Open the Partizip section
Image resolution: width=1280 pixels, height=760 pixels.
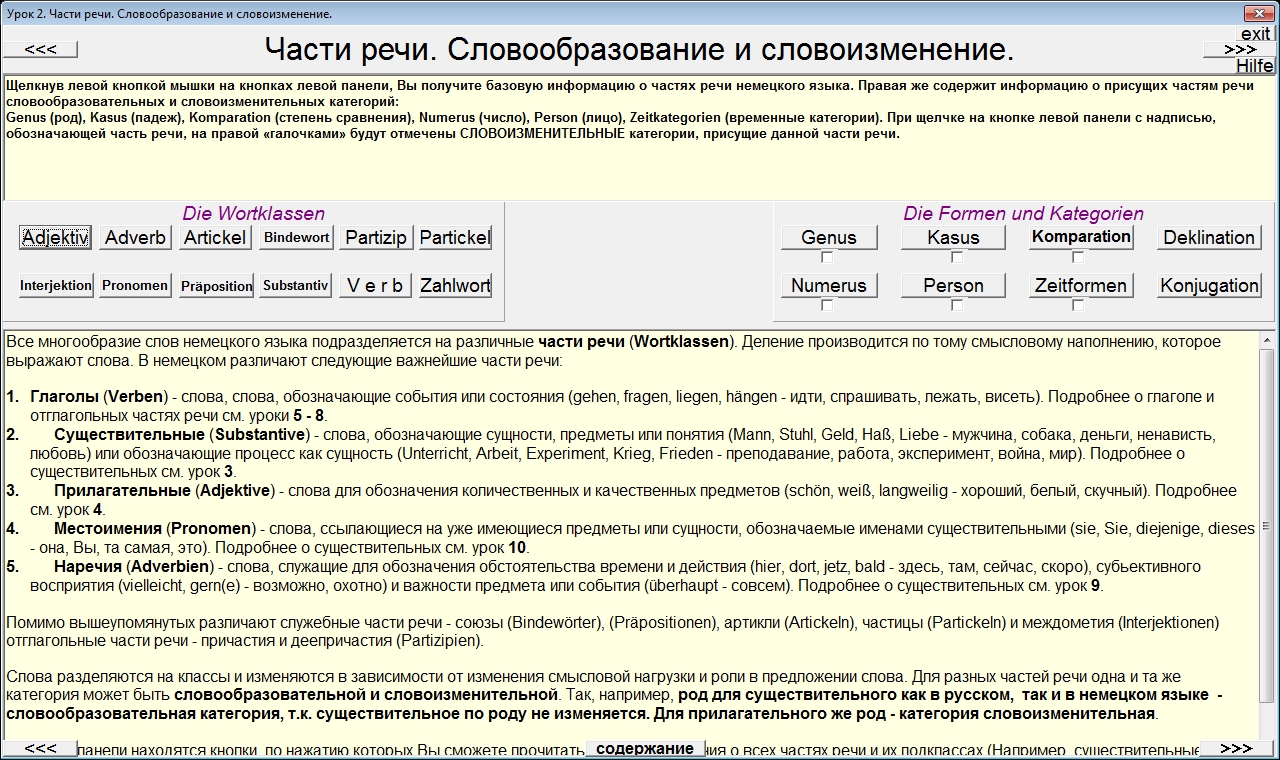pyautogui.click(x=376, y=237)
